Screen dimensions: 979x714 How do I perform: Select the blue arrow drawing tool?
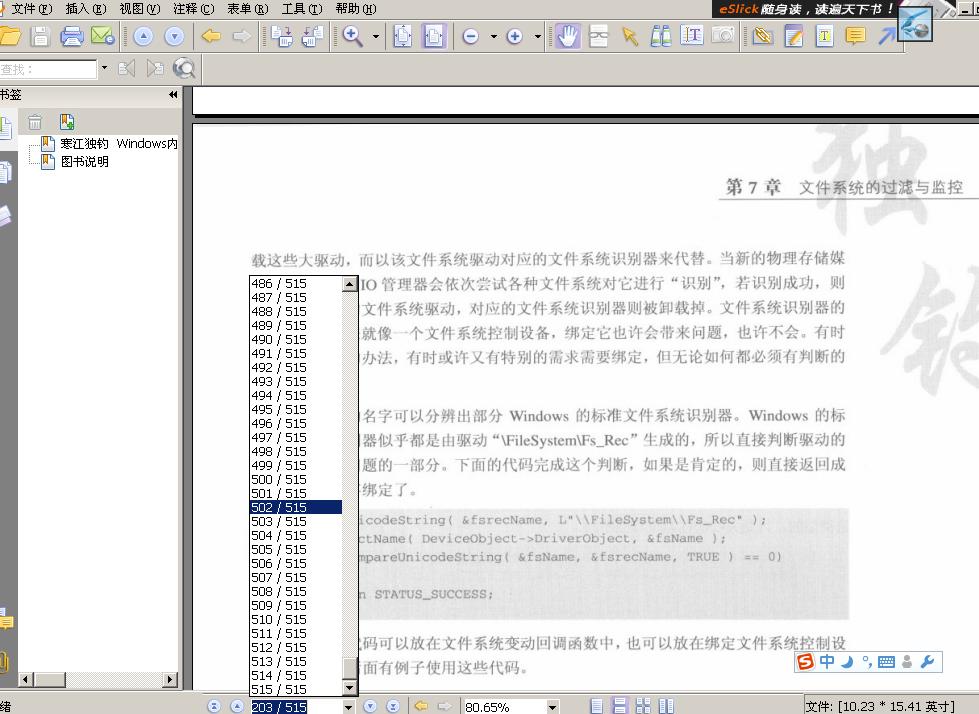pyautogui.click(x=886, y=36)
